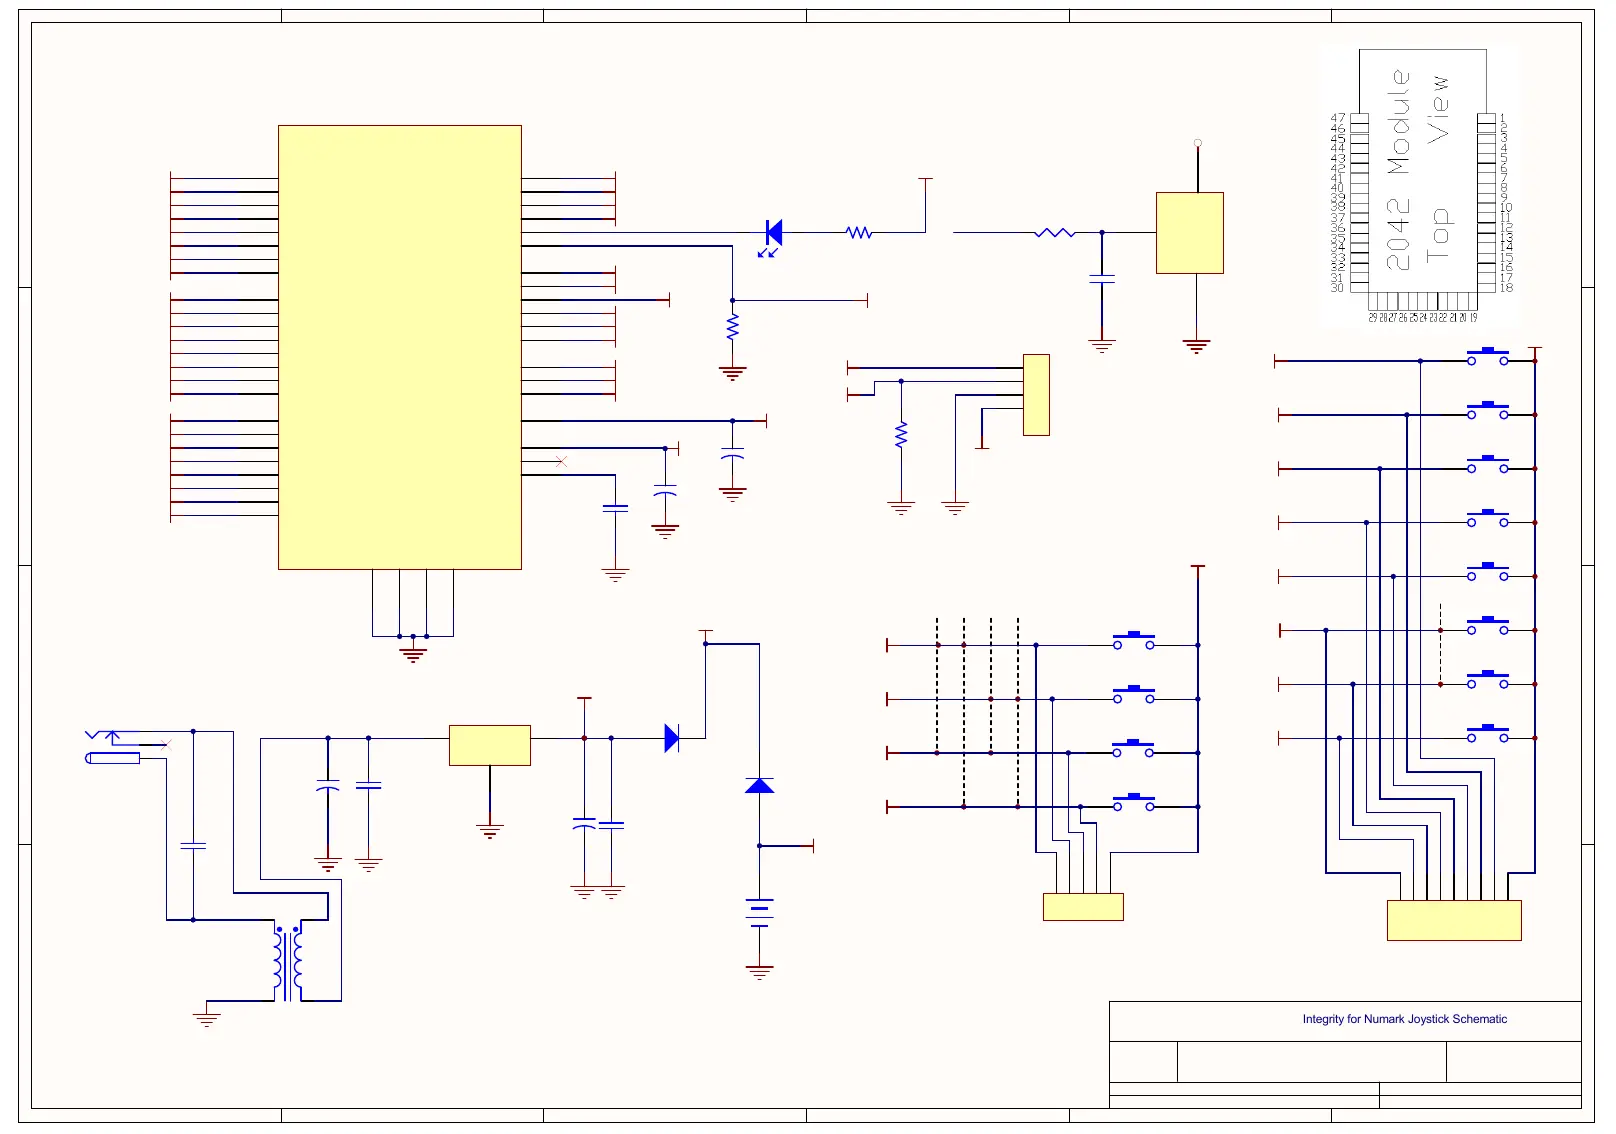Click the small yellow IC block at top right
This screenshot has height=1134, width=1616.
tap(1190, 233)
